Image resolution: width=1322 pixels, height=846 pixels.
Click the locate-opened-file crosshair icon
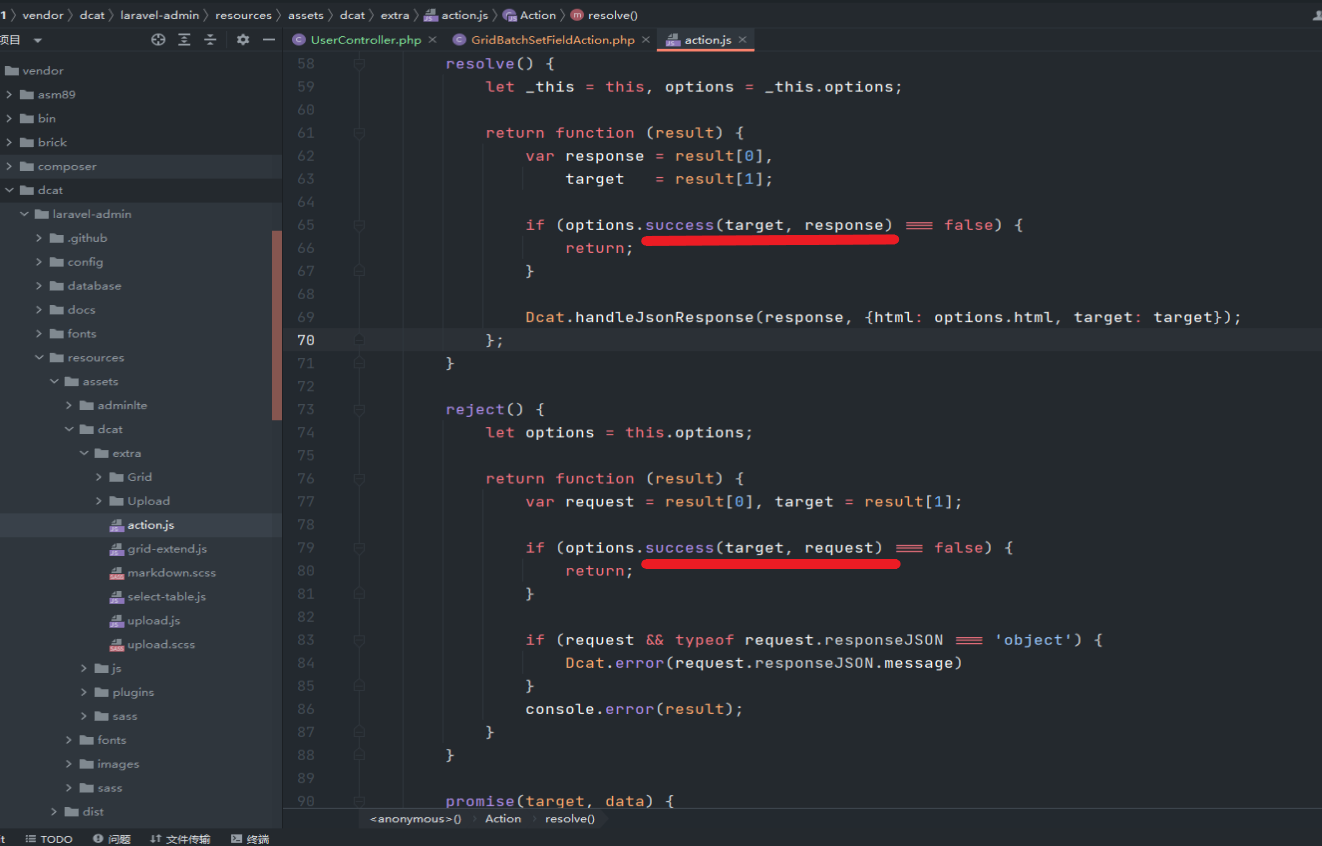coord(158,39)
